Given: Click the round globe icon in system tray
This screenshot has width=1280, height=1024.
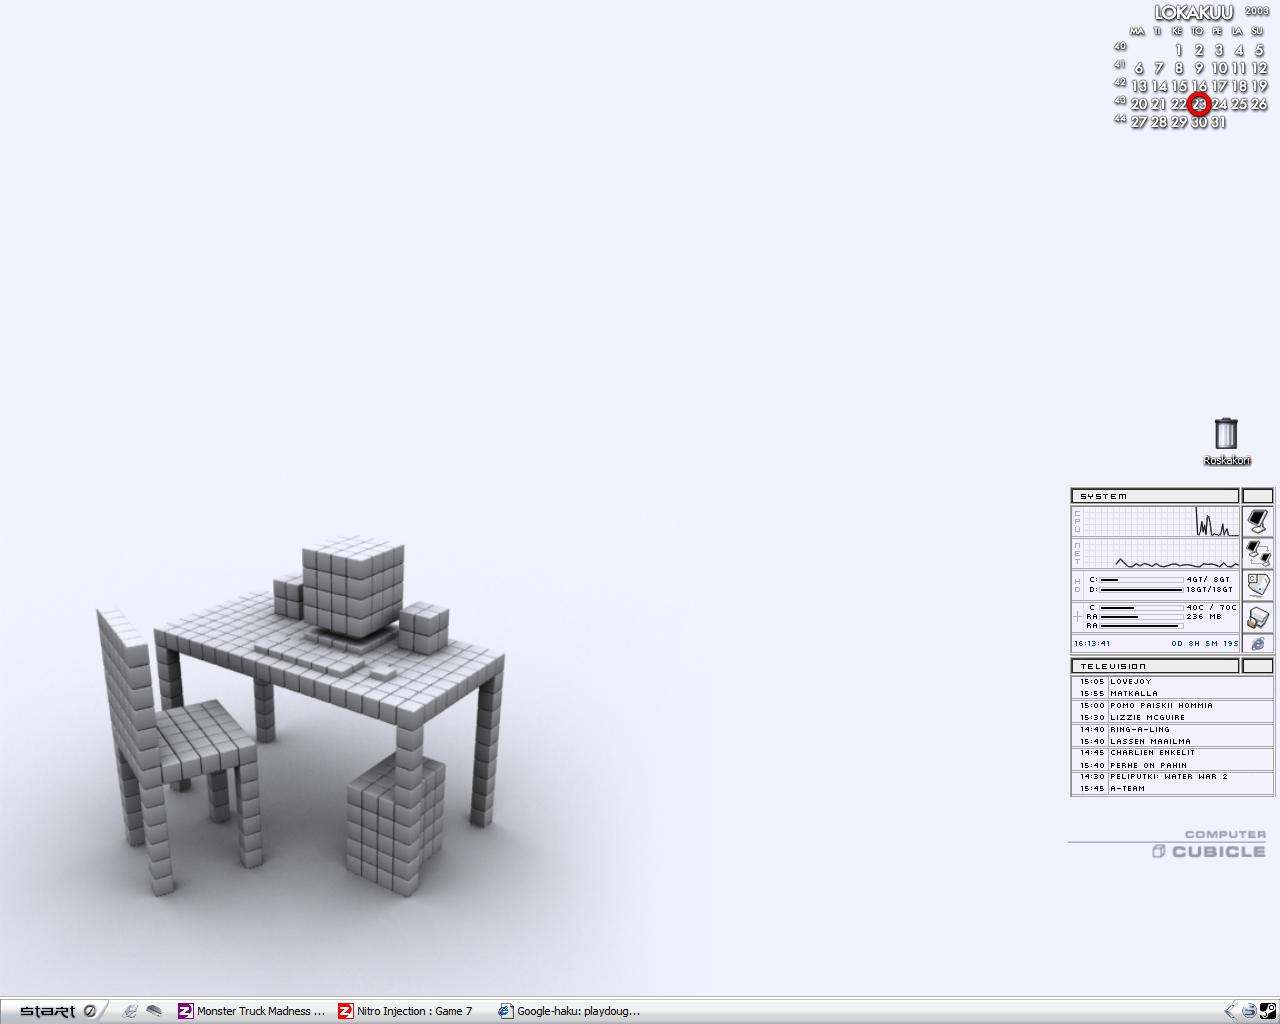Looking at the screenshot, I should 1249,1011.
